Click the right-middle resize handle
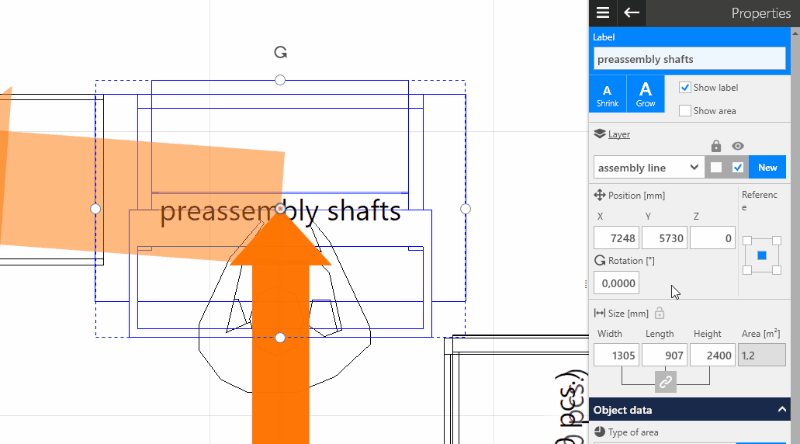 pos(465,209)
